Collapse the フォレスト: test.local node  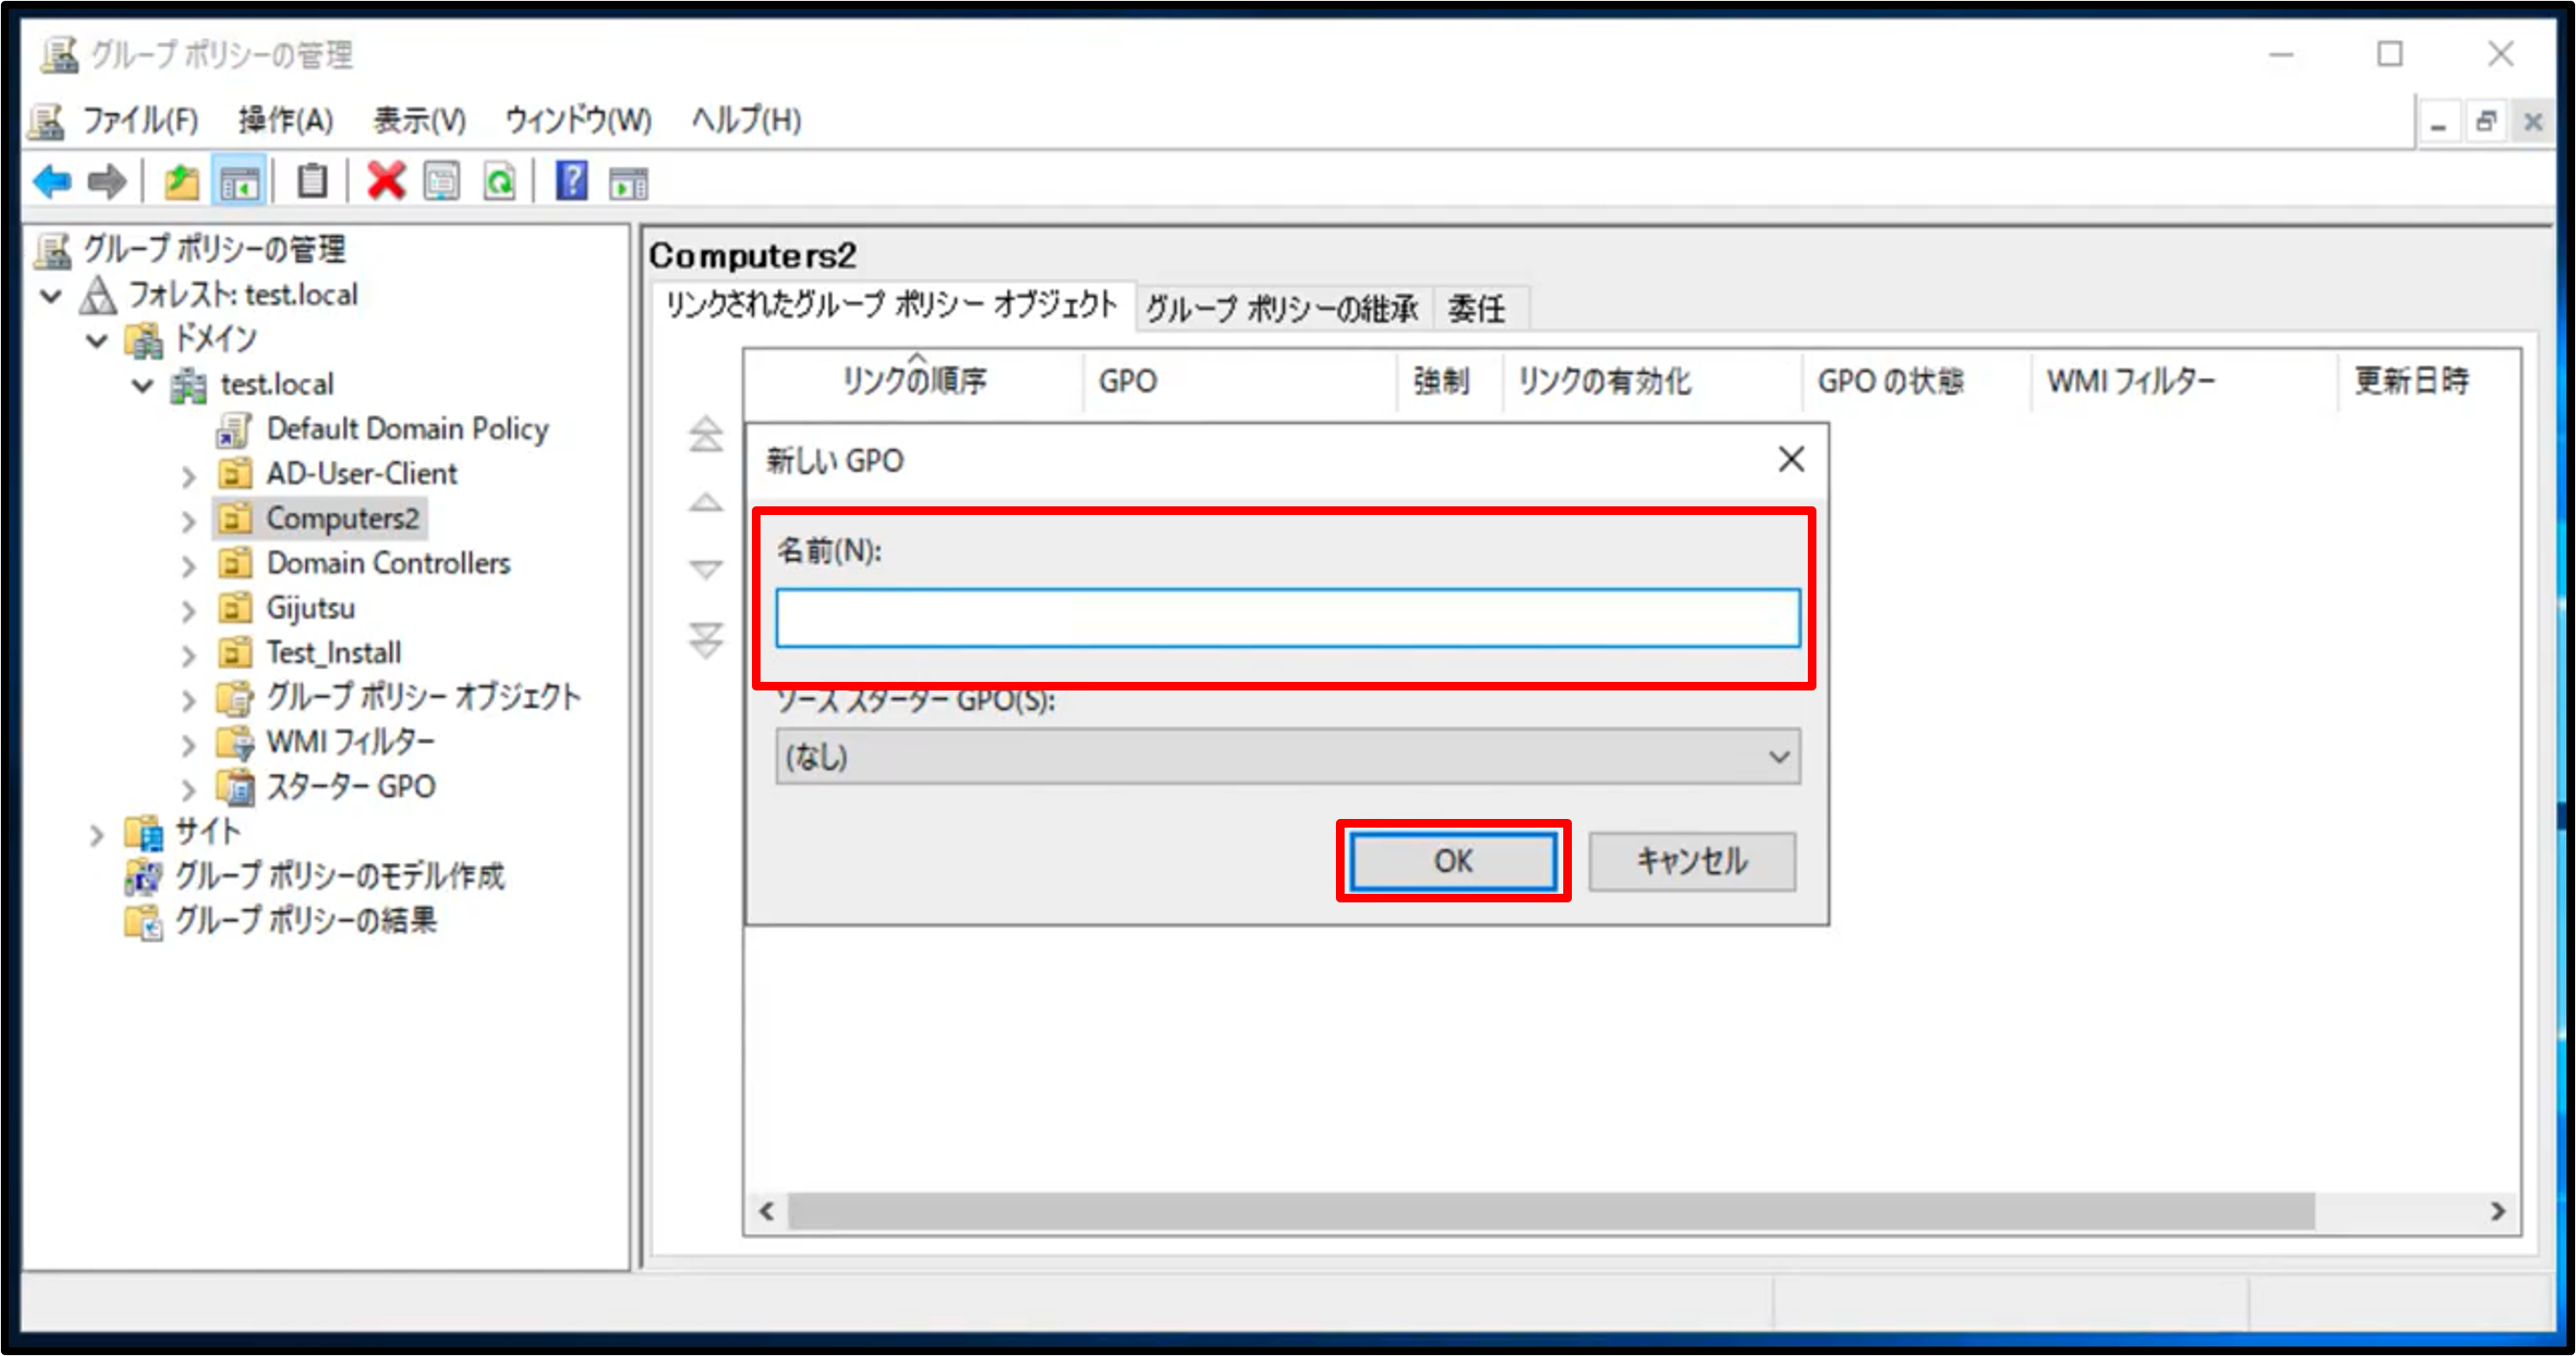coord(51,296)
